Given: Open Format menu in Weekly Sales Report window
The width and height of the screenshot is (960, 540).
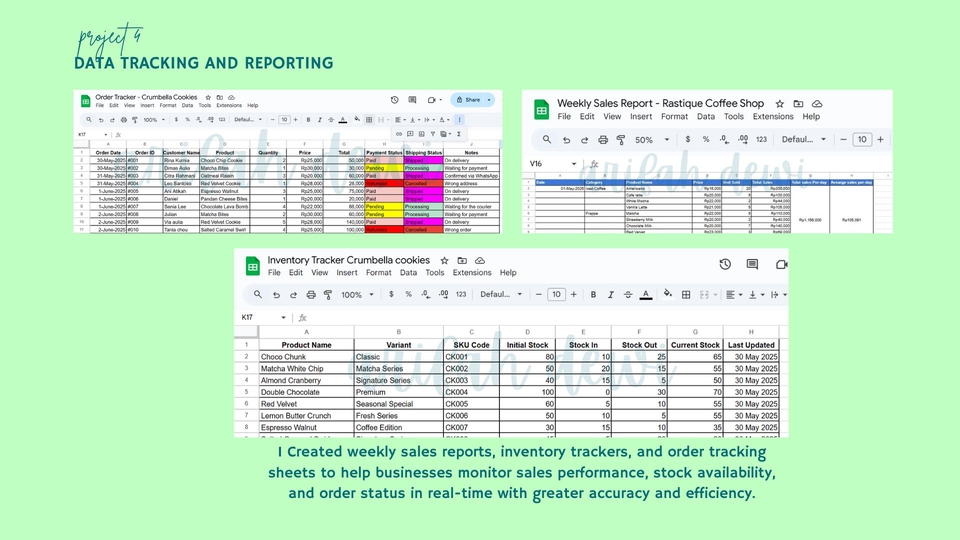Looking at the screenshot, I should tap(674, 116).
